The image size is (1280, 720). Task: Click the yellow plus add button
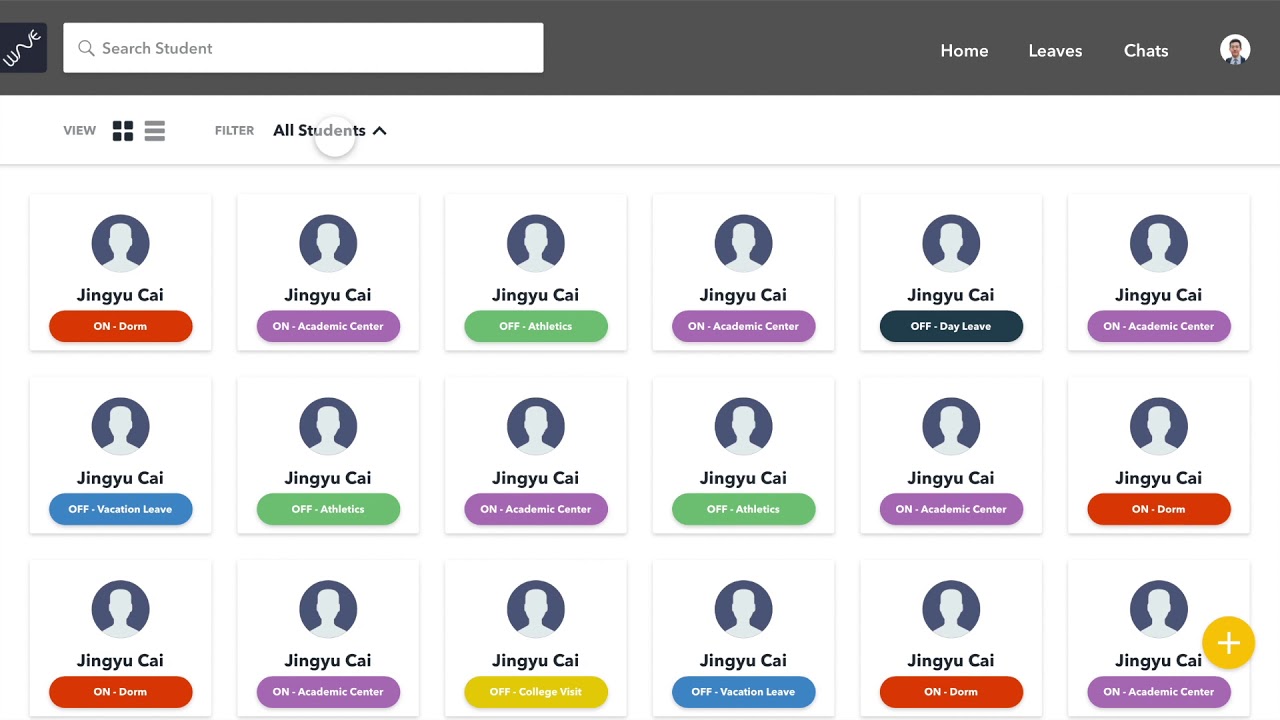(x=1228, y=643)
